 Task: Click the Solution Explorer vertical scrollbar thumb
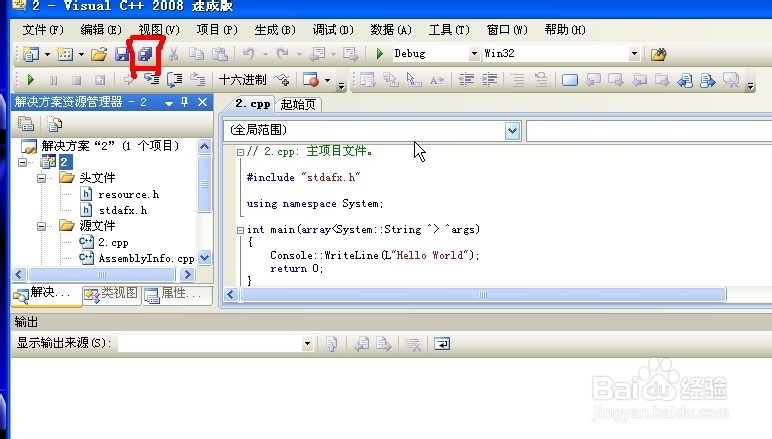coord(204,184)
